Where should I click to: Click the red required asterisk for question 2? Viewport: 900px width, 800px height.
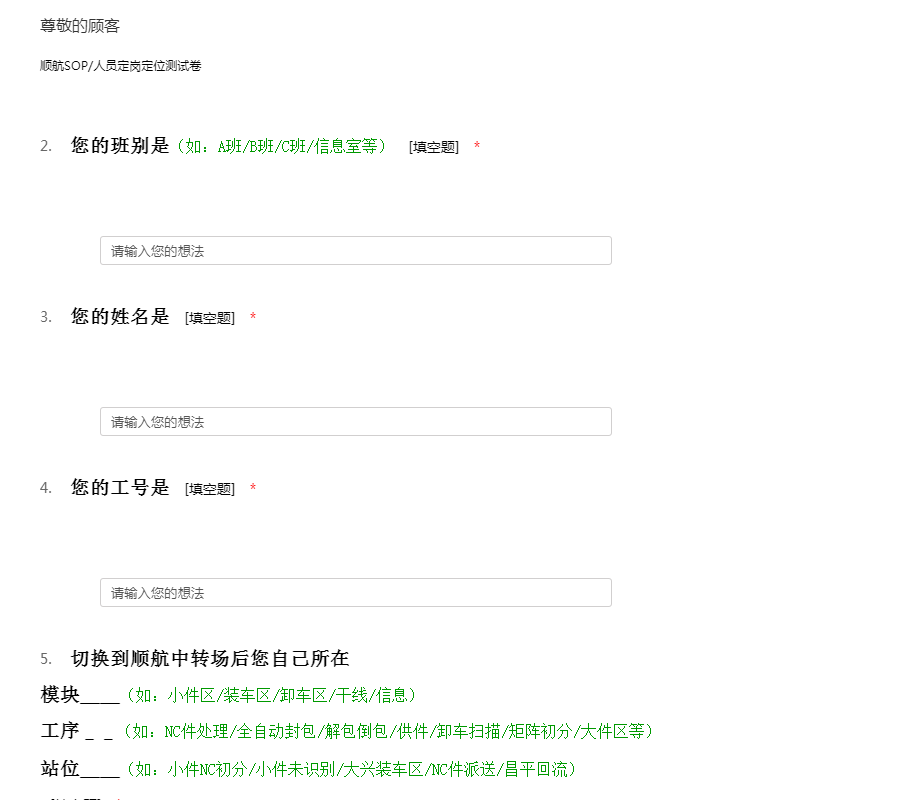(477, 147)
